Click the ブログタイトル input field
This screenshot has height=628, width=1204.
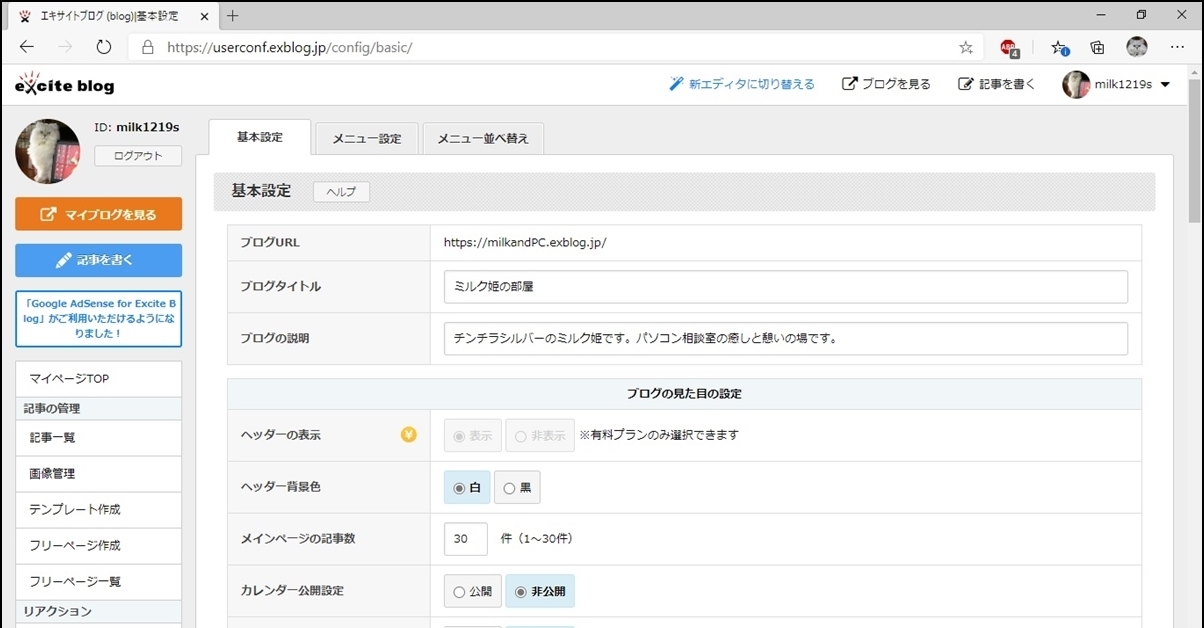pos(785,287)
